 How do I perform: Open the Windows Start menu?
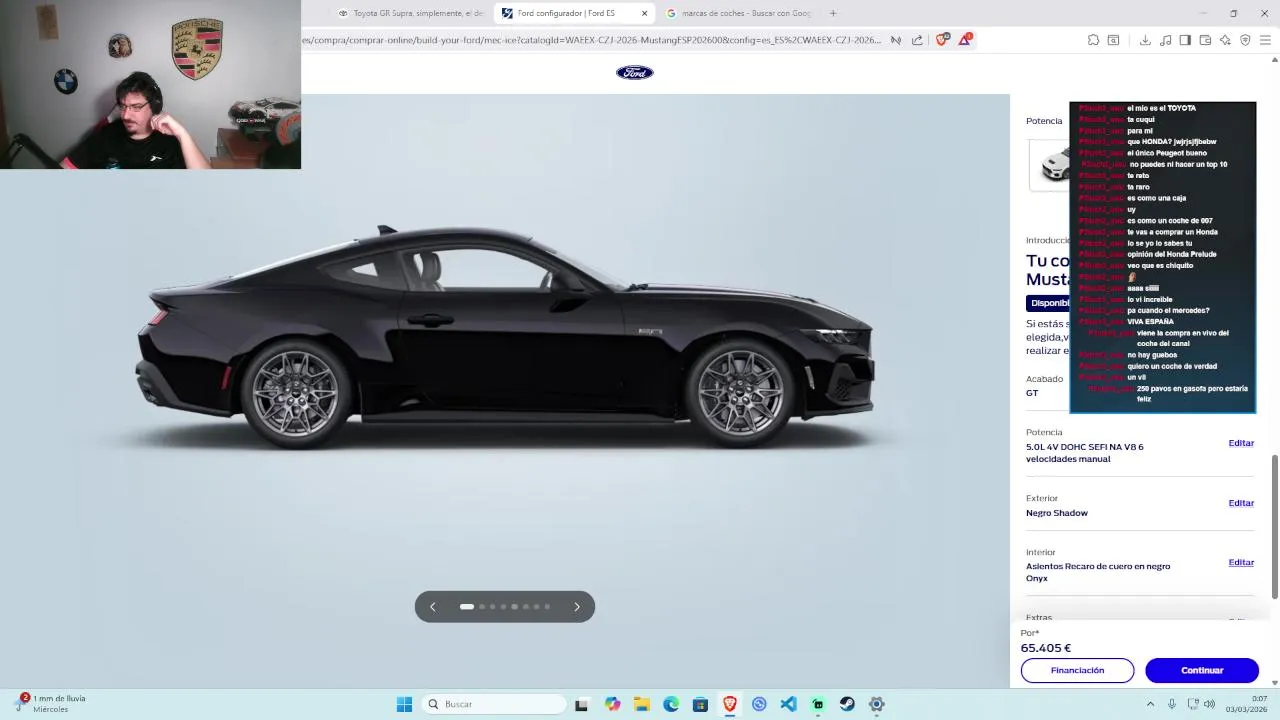coord(404,704)
